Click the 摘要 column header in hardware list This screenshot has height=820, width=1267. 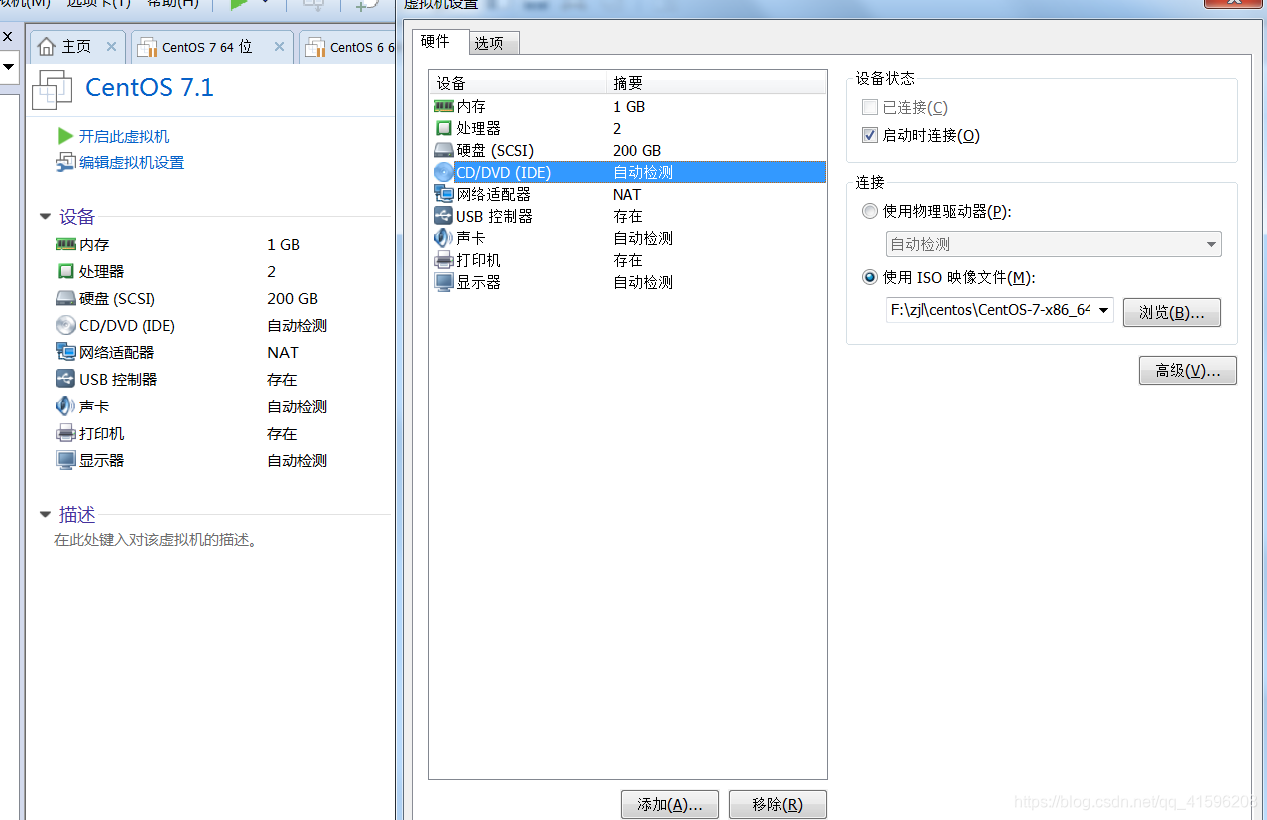[717, 83]
